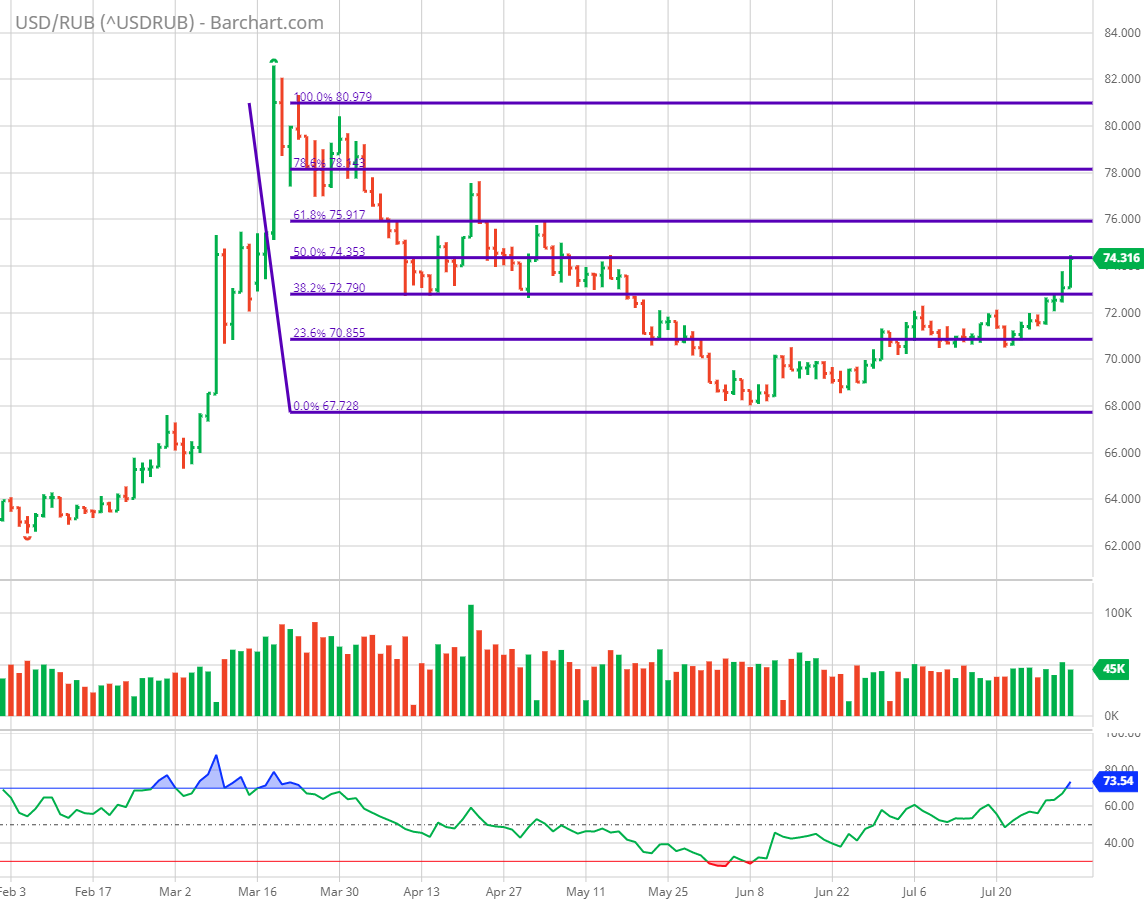Click the volume tag 45K
This screenshot has height=905, width=1145.
[1111, 669]
